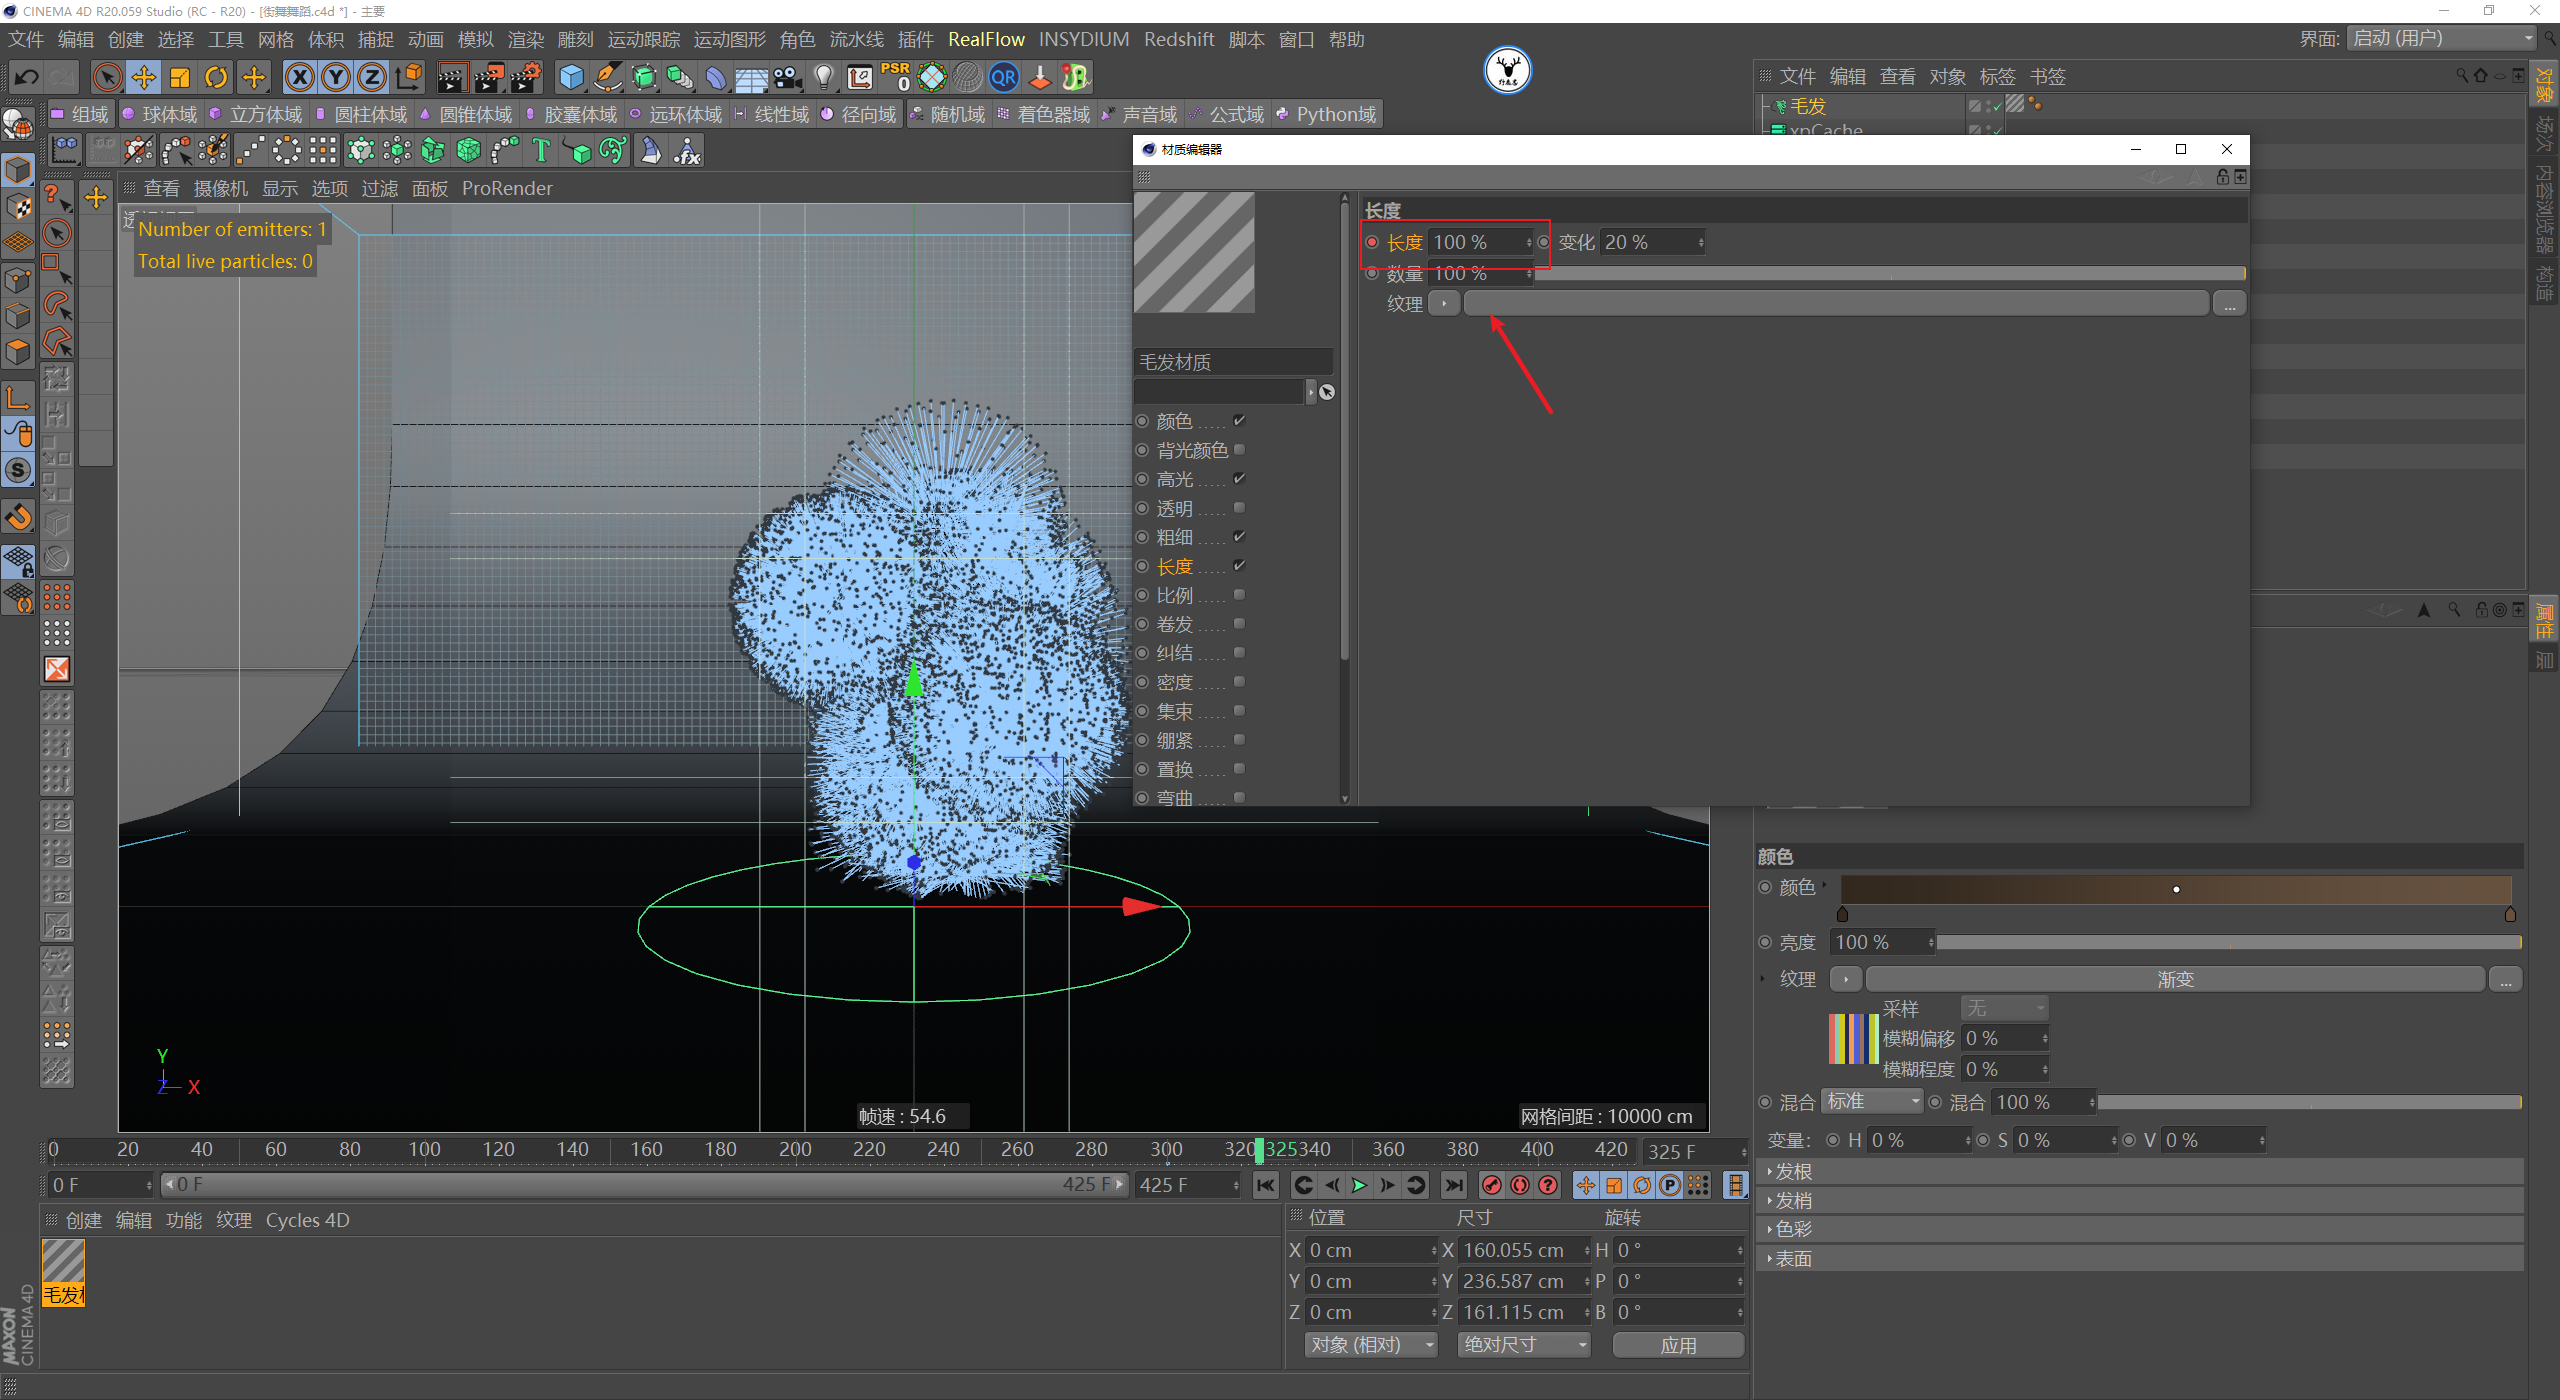Click the 应用 apply button
The width and height of the screenshot is (2560, 1400).
pos(1677,1345)
